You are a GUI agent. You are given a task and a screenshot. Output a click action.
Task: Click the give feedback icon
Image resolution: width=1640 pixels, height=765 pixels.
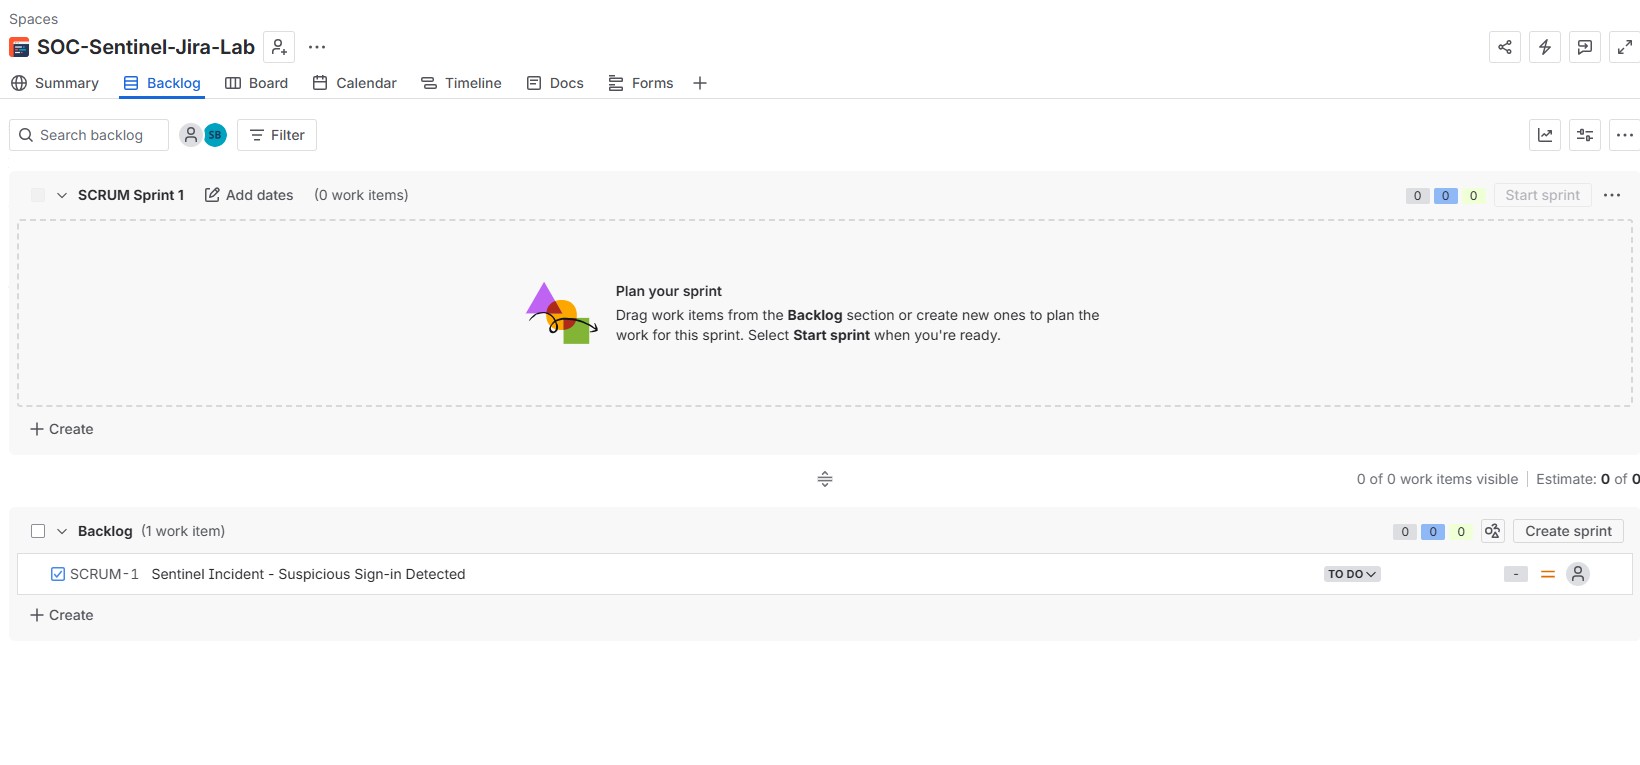(1585, 47)
